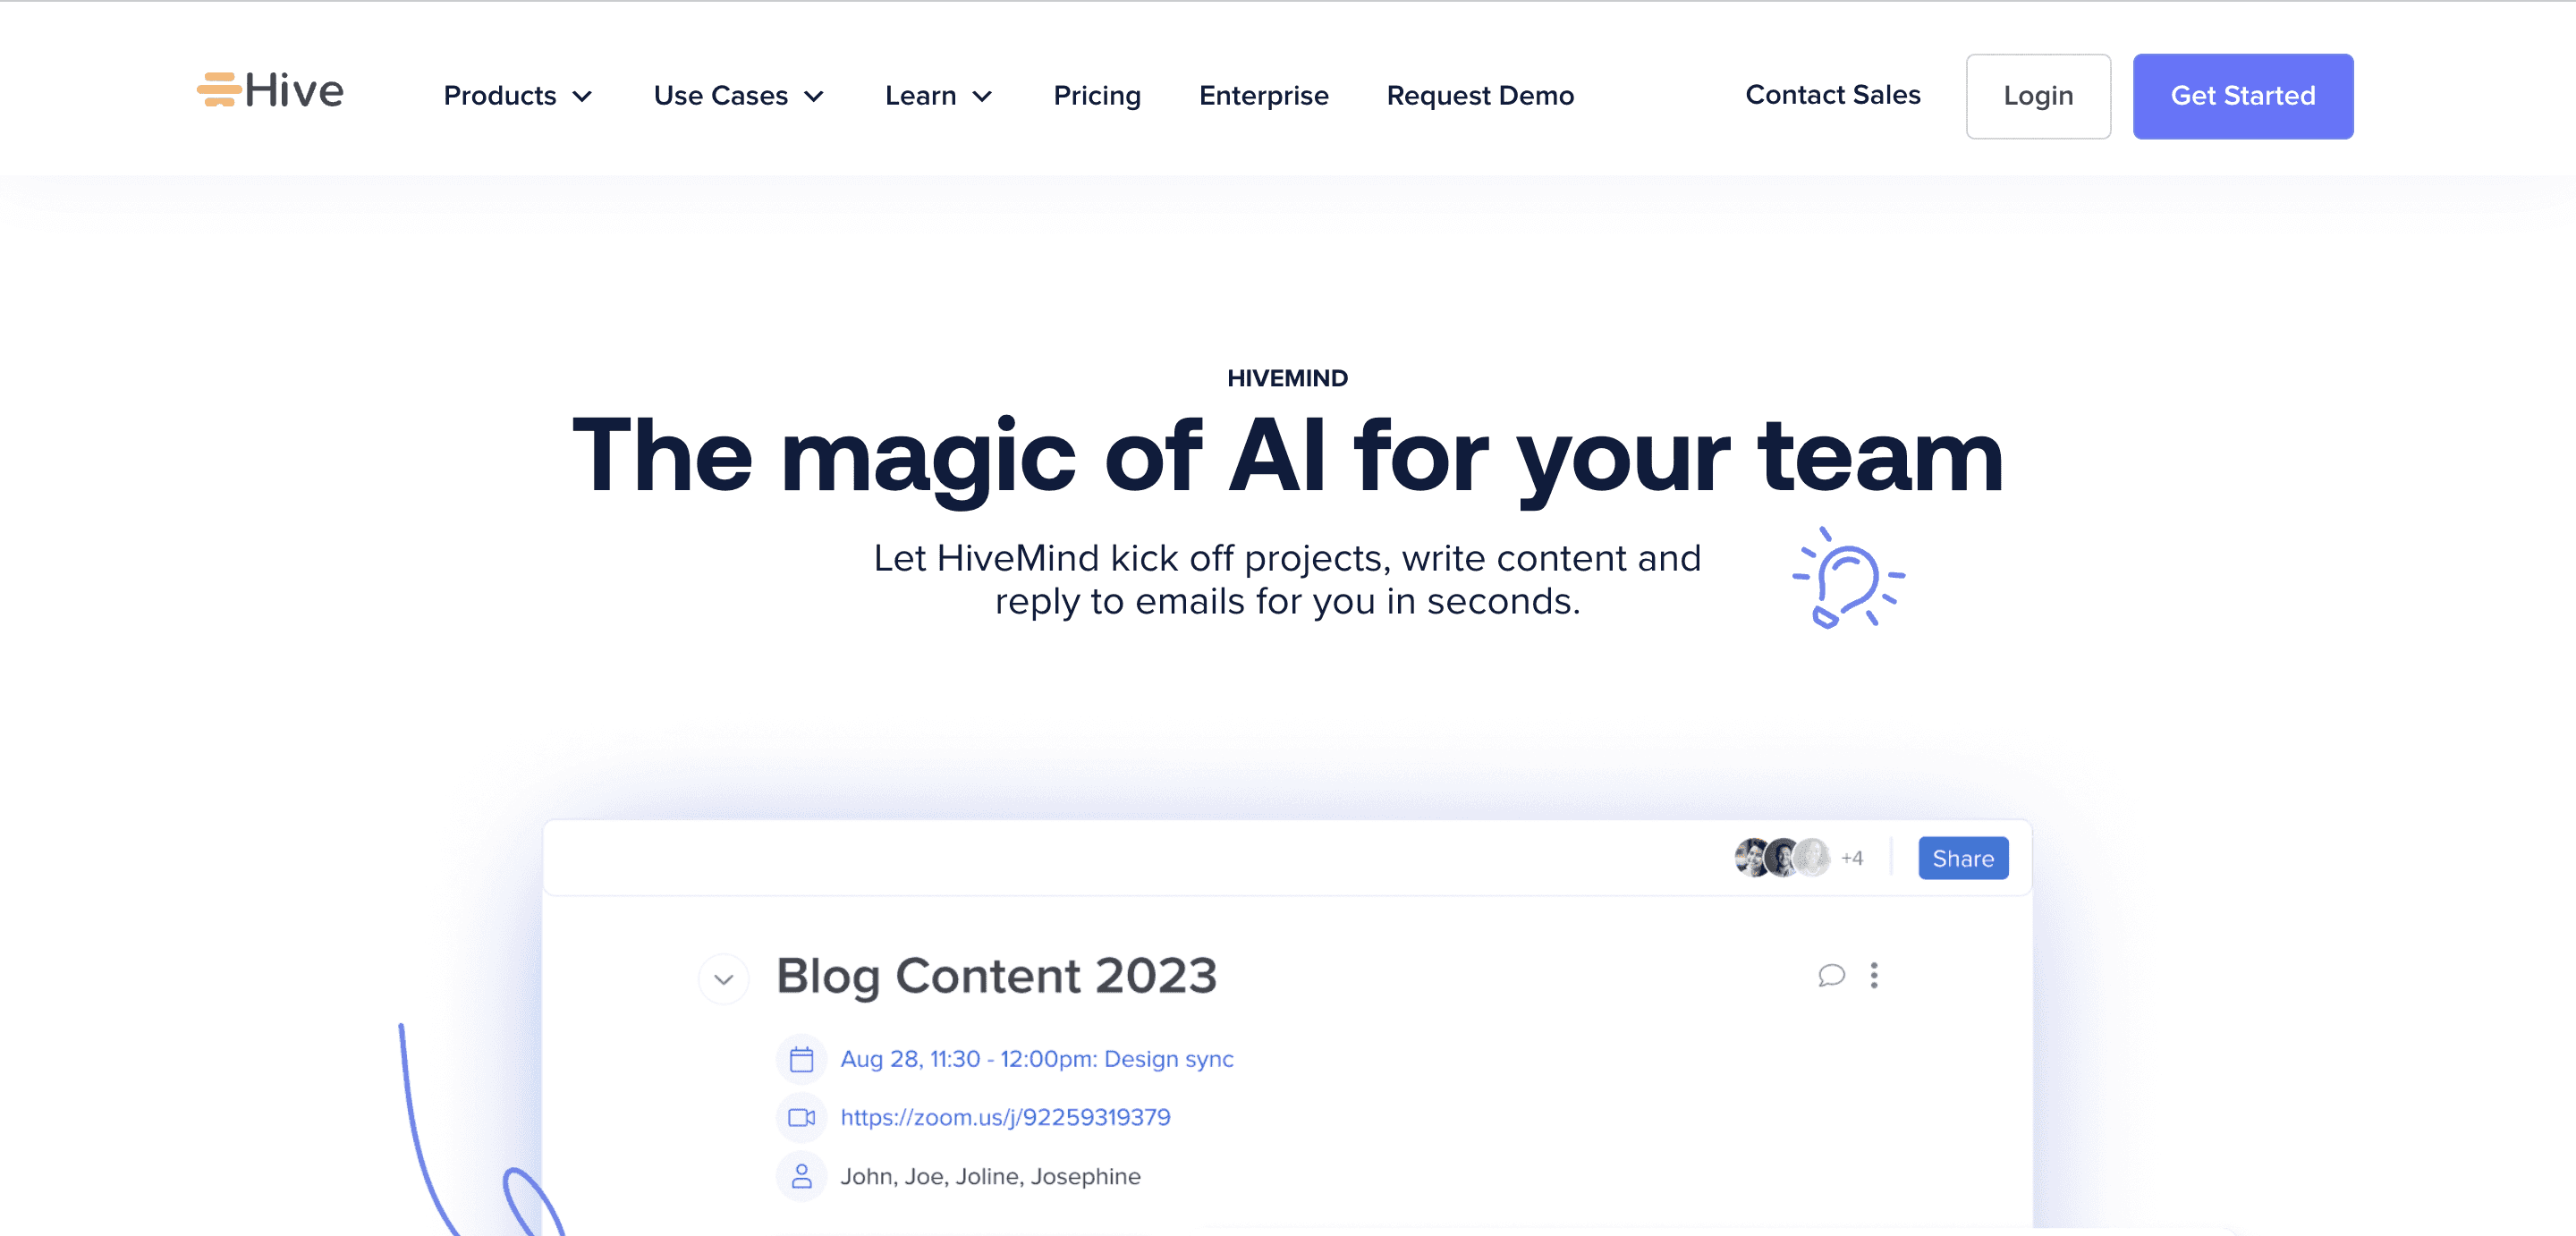Click the Get Started button
Screen dimensions: 2576x1236
coord(2242,96)
